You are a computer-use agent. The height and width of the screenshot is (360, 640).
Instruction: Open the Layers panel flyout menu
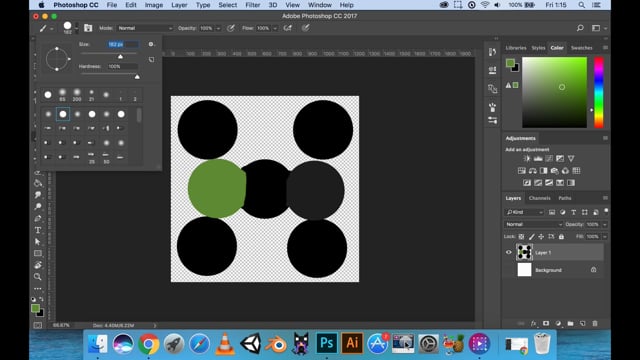click(605, 198)
